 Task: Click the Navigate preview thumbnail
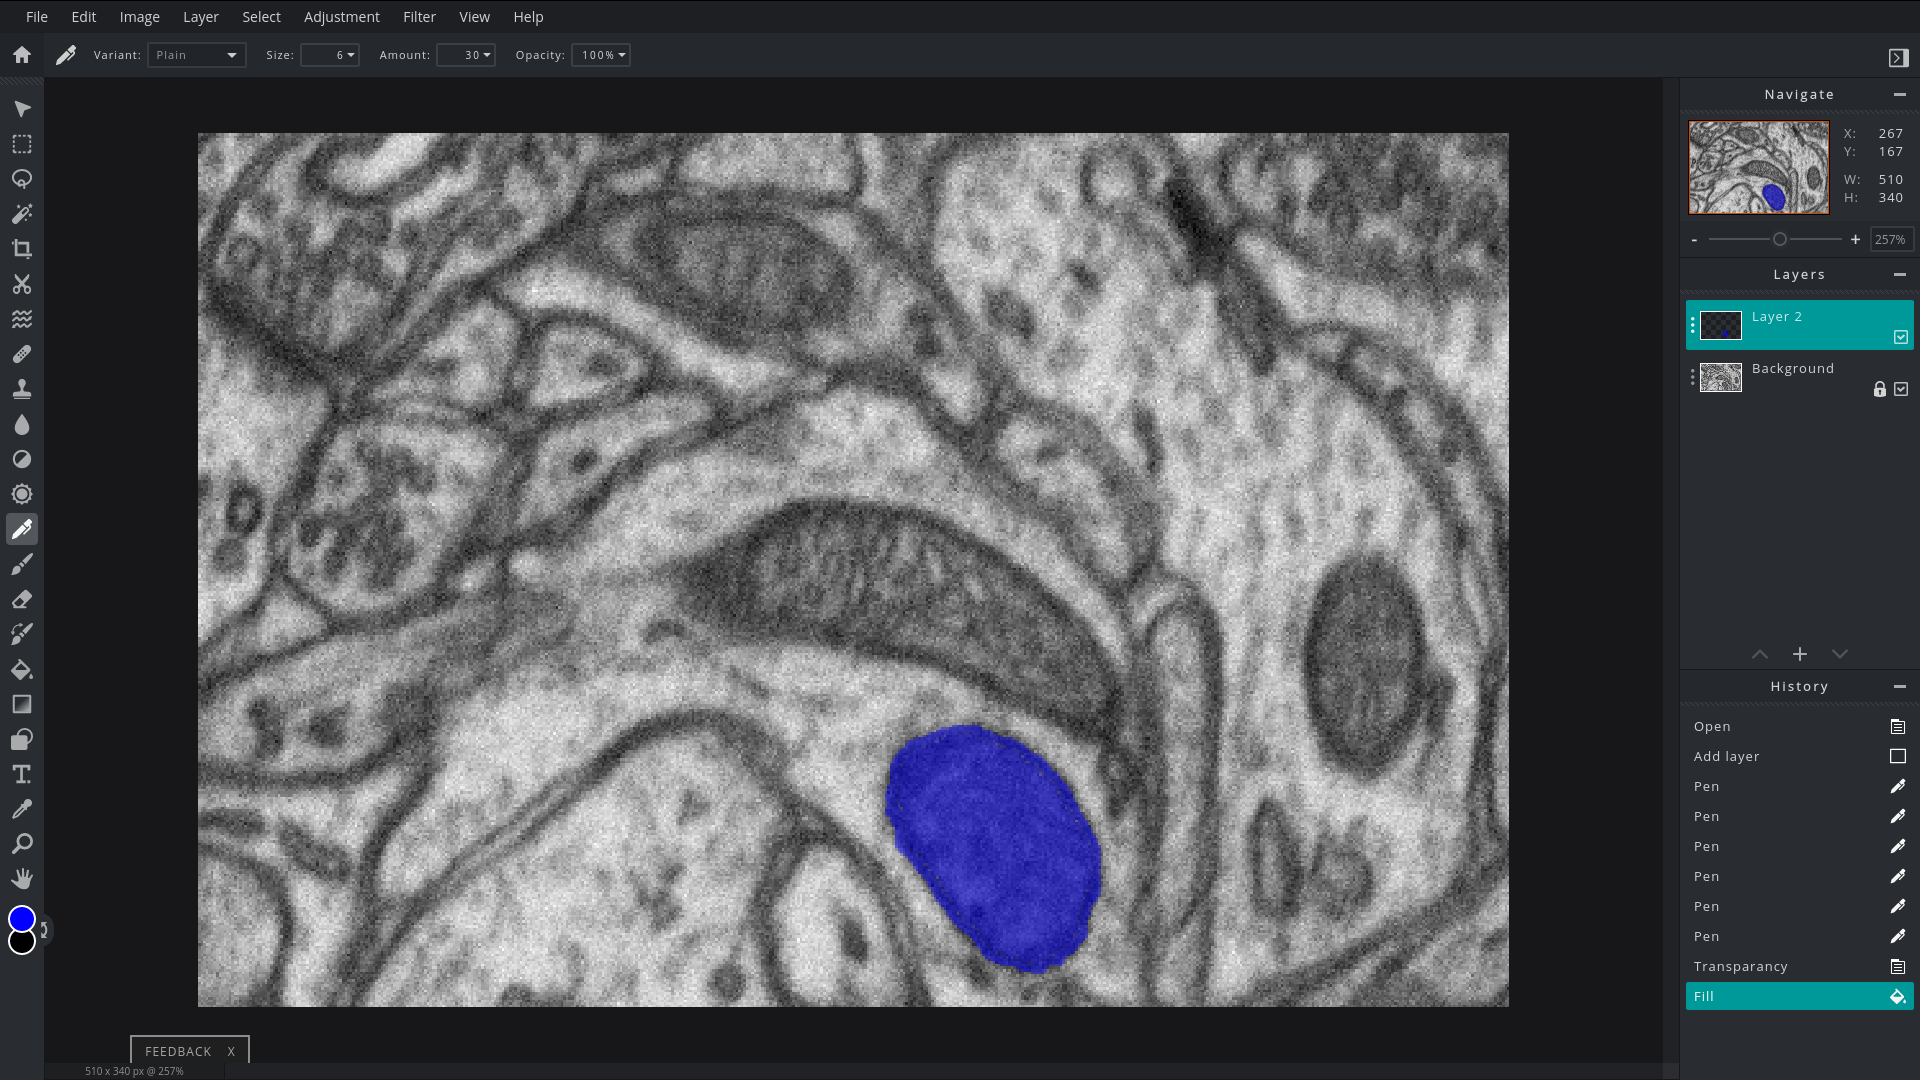1759,168
